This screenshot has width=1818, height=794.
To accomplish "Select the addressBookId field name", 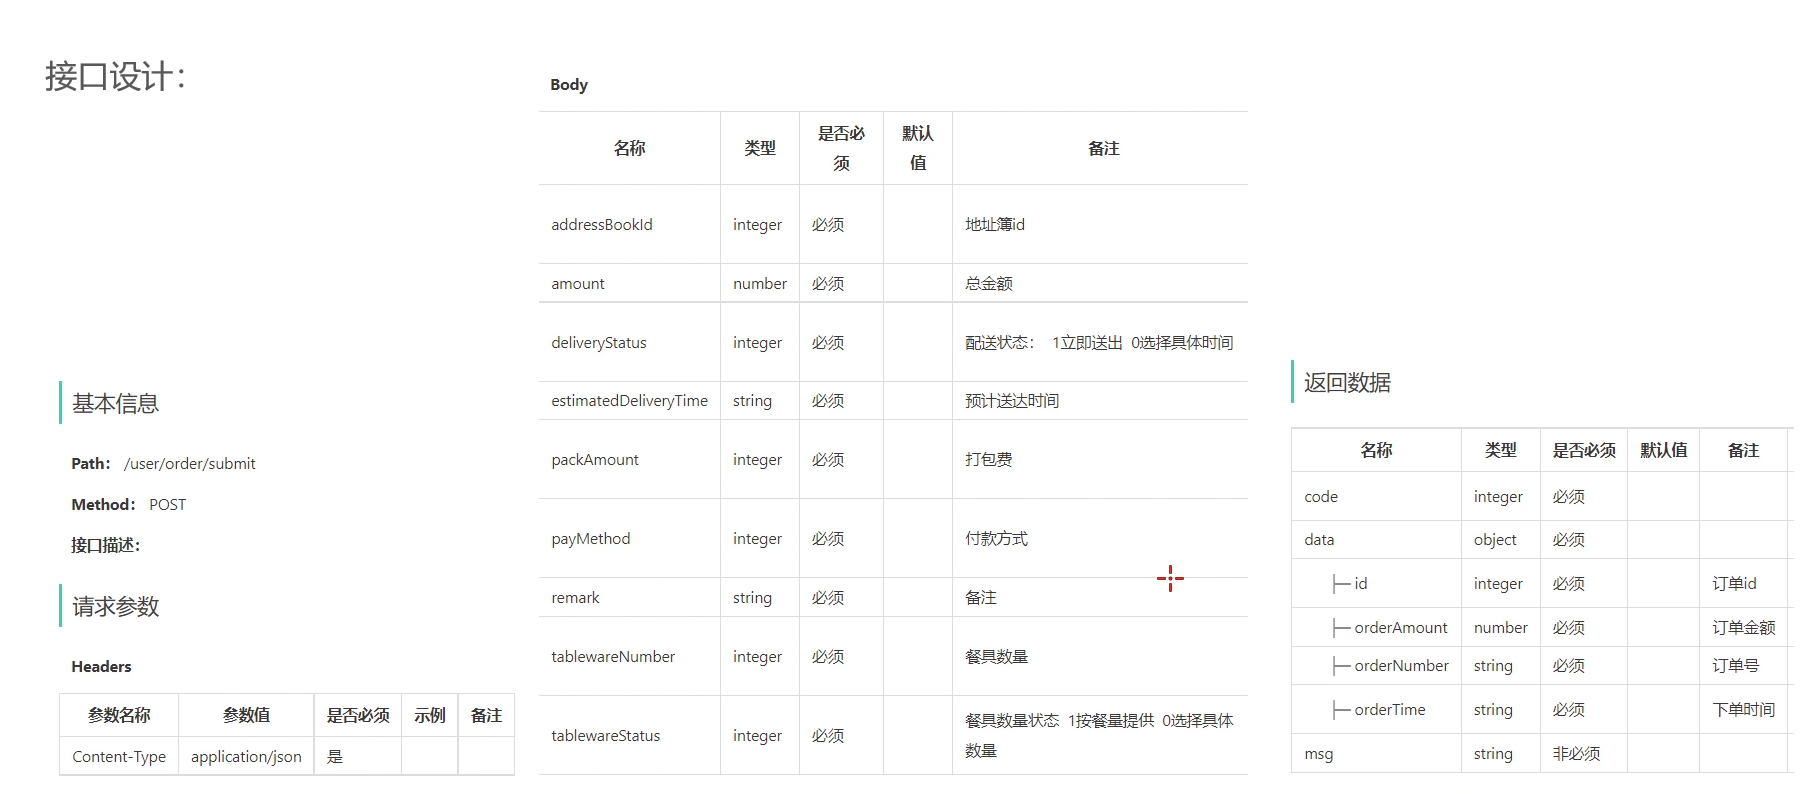I will (x=602, y=224).
